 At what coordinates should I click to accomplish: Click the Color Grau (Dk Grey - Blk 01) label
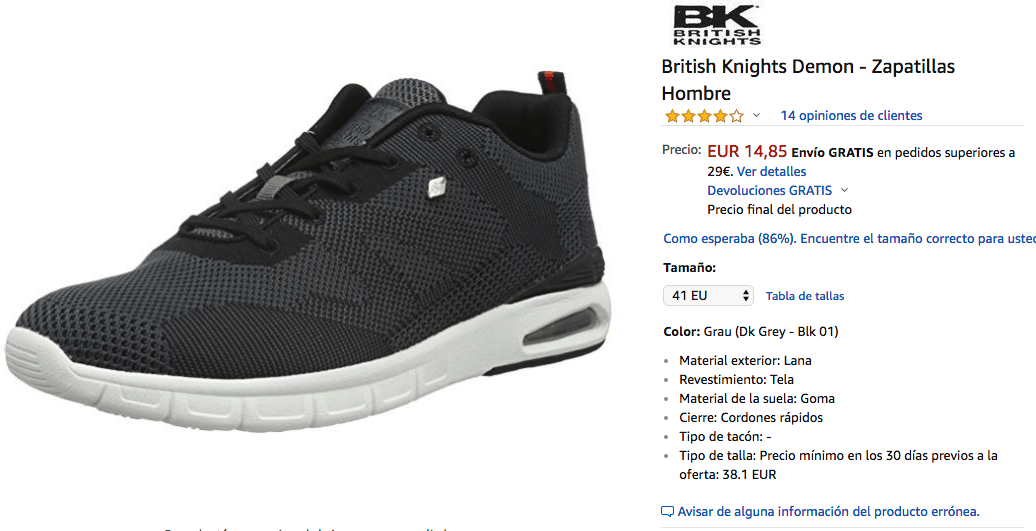751,332
